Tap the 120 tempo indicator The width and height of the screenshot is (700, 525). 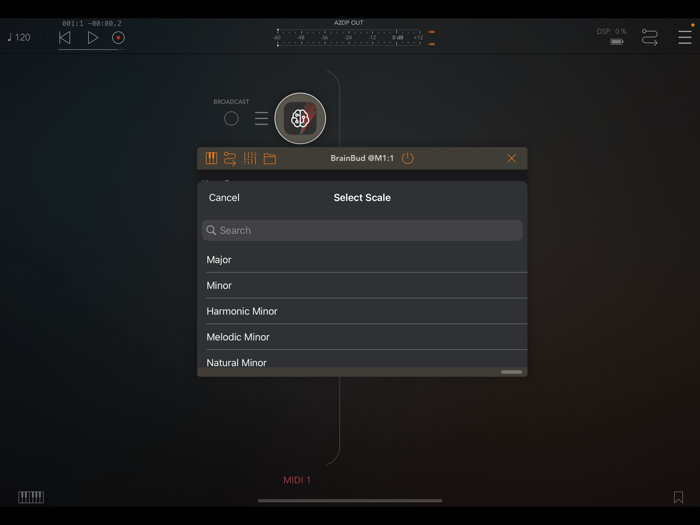coord(19,38)
